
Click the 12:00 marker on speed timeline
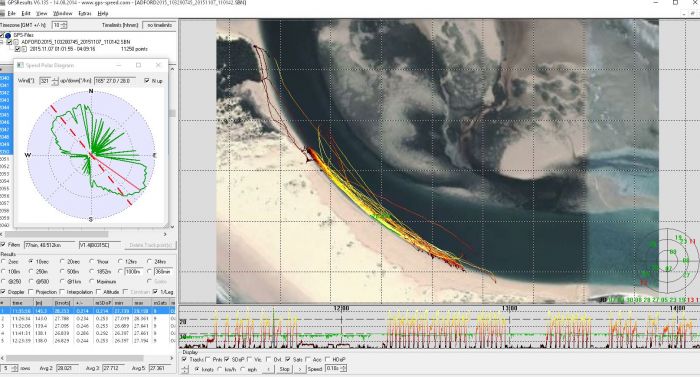(x=342, y=308)
